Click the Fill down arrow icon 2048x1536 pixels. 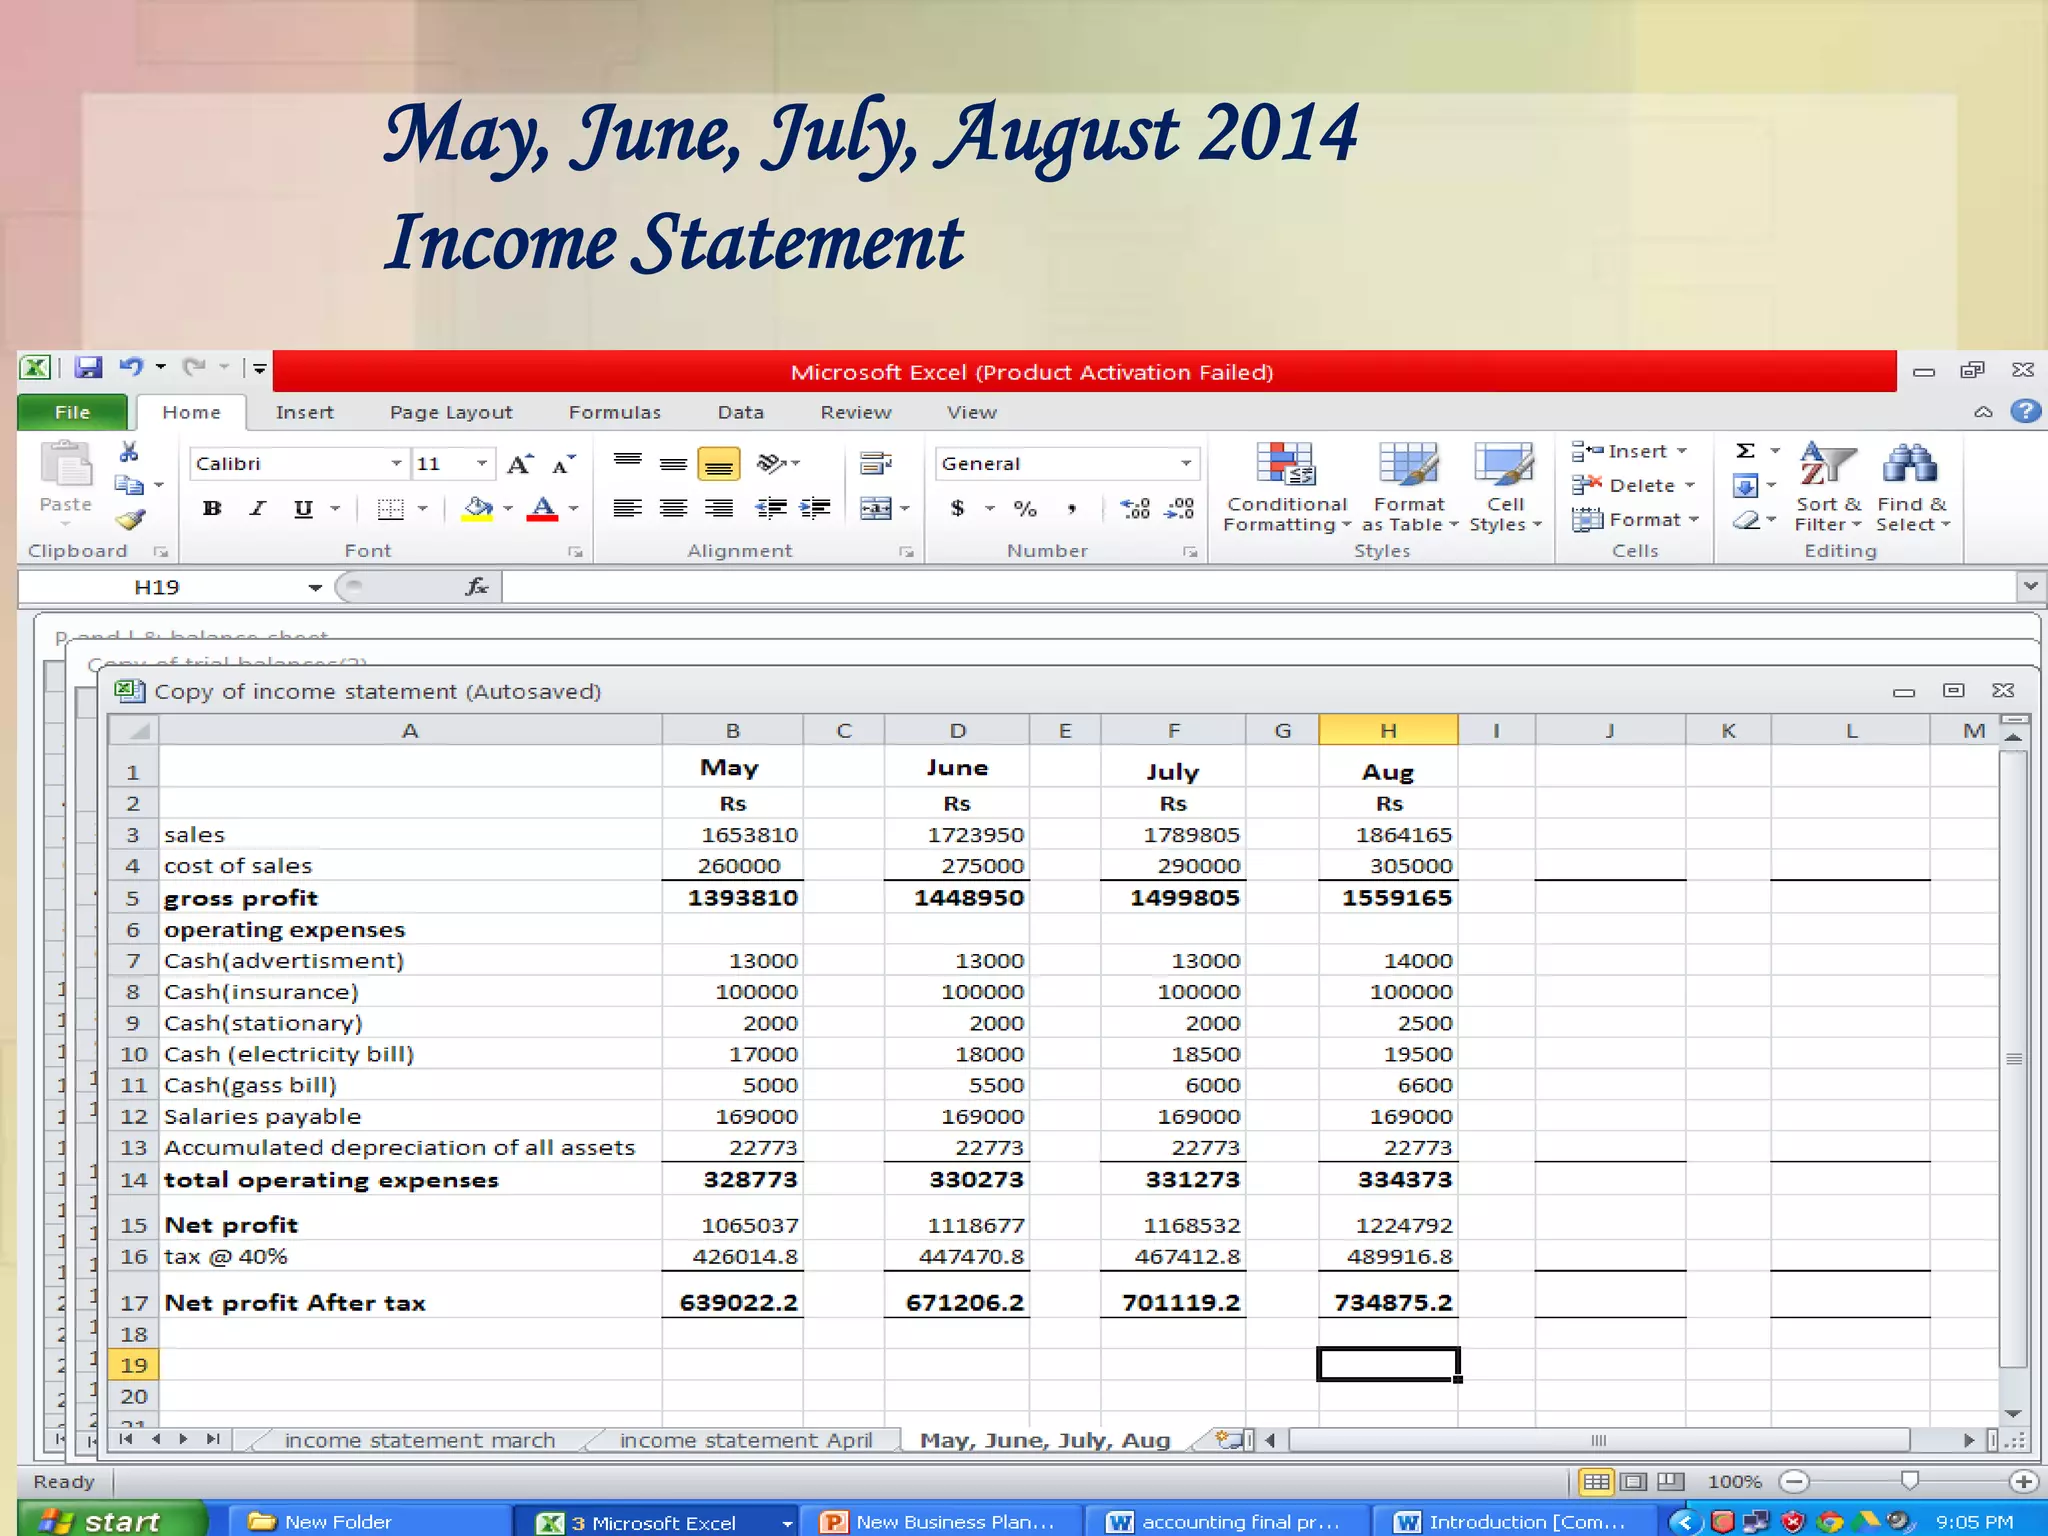tap(1745, 486)
